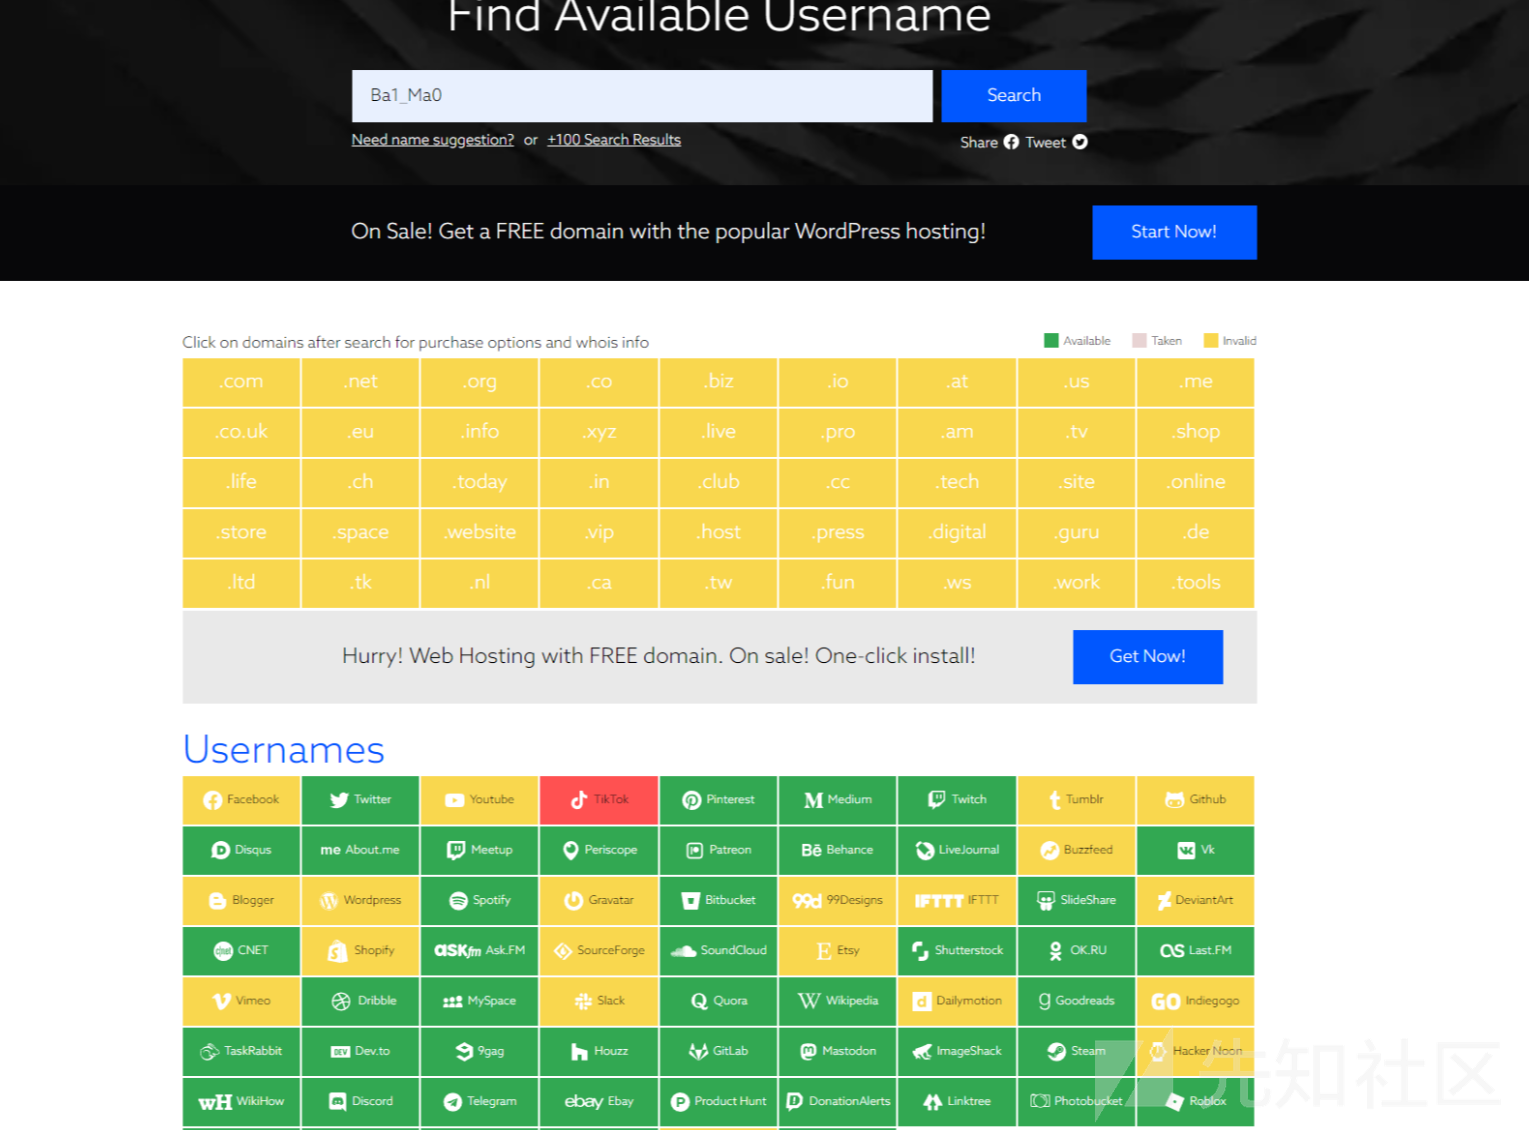The image size is (1529, 1130).
Task: Open the Dribble username tile
Action: (x=361, y=1001)
